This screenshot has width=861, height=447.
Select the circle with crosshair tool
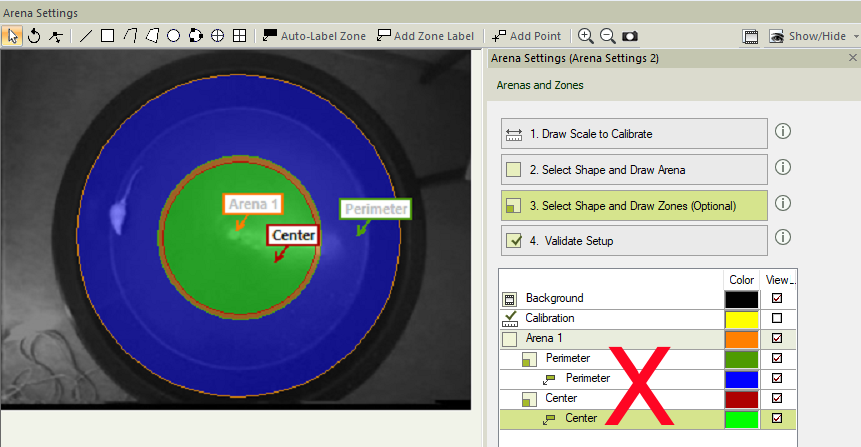pos(217,36)
